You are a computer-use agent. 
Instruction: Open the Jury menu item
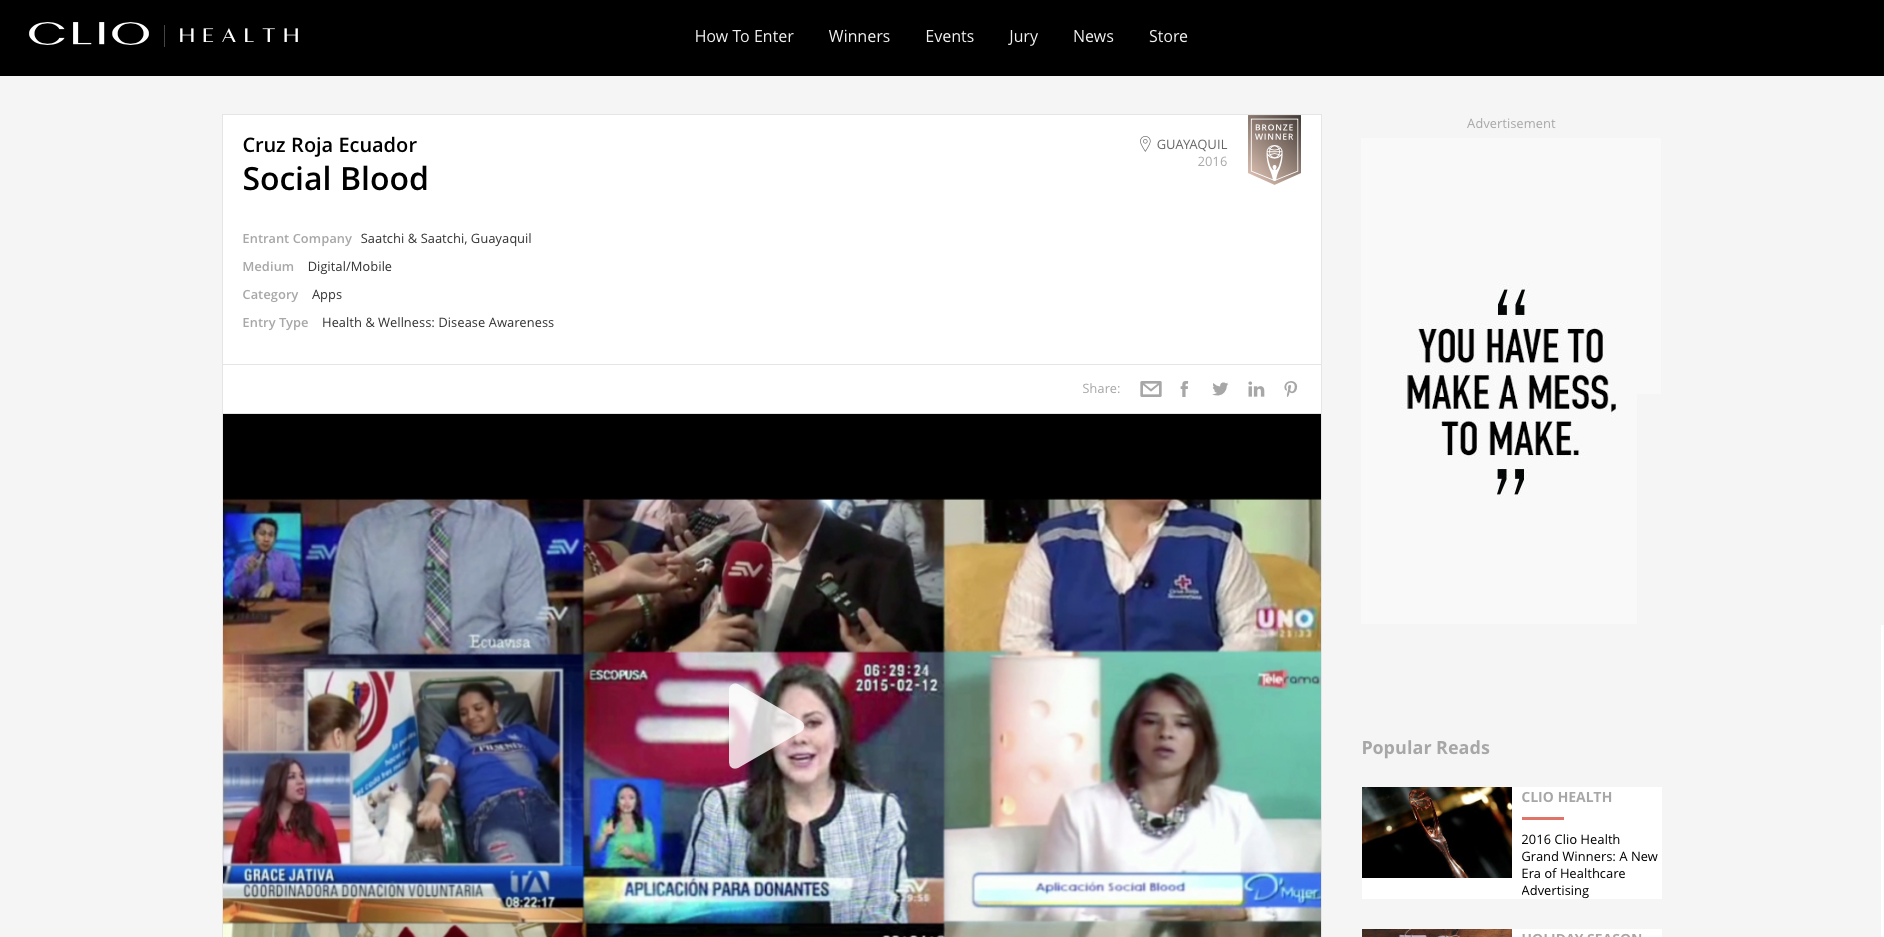[x=1023, y=36]
